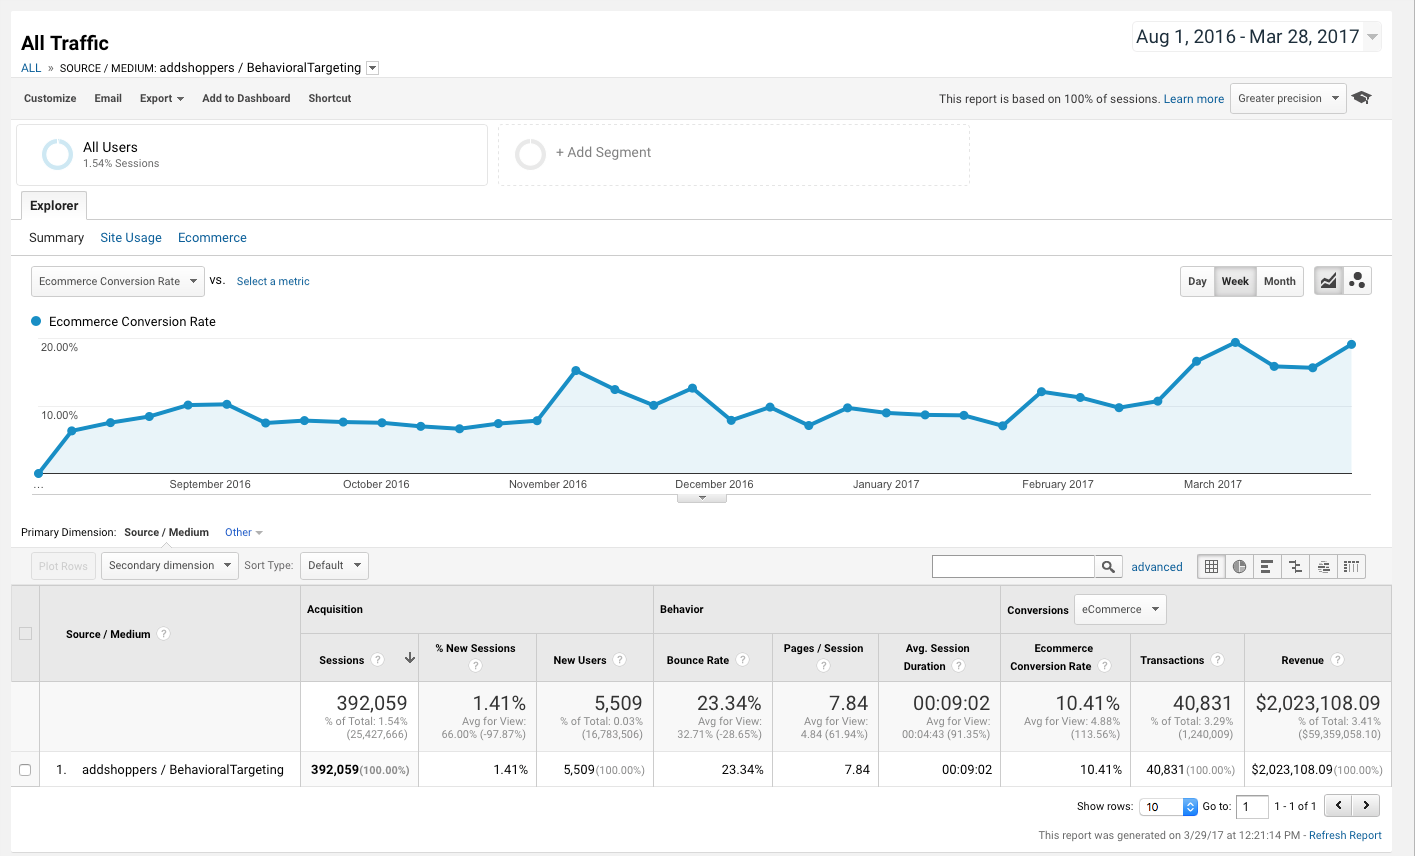This screenshot has width=1415, height=856.
Task: Toggle the select-all rows checkbox in header
Action: coord(26,633)
